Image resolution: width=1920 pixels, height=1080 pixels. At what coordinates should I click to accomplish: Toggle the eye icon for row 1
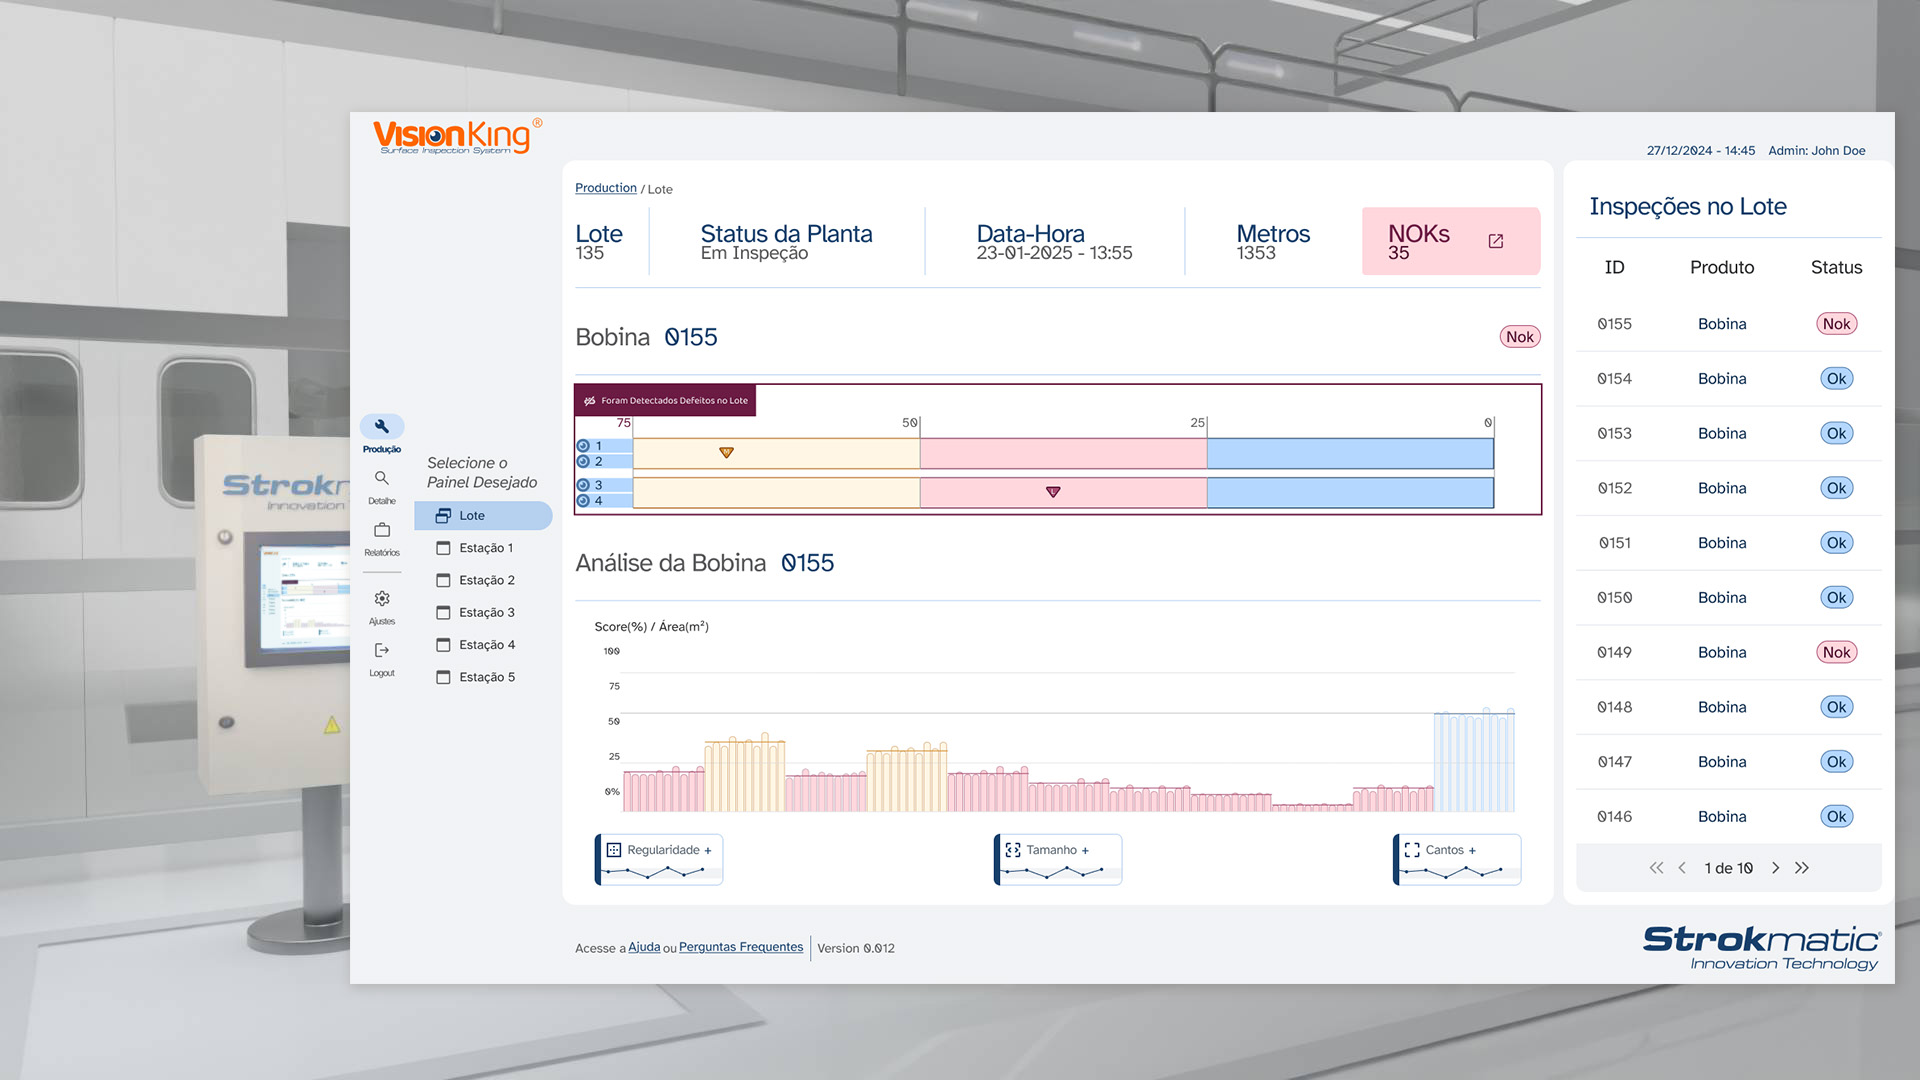point(583,446)
